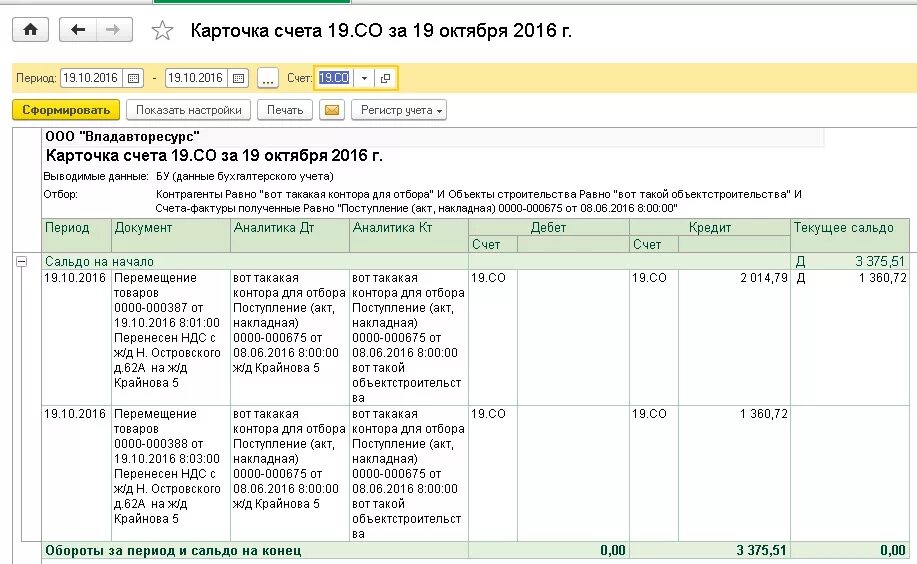Navigate back with the left arrow
Viewport: 917px width, 564px height.
click(78, 30)
